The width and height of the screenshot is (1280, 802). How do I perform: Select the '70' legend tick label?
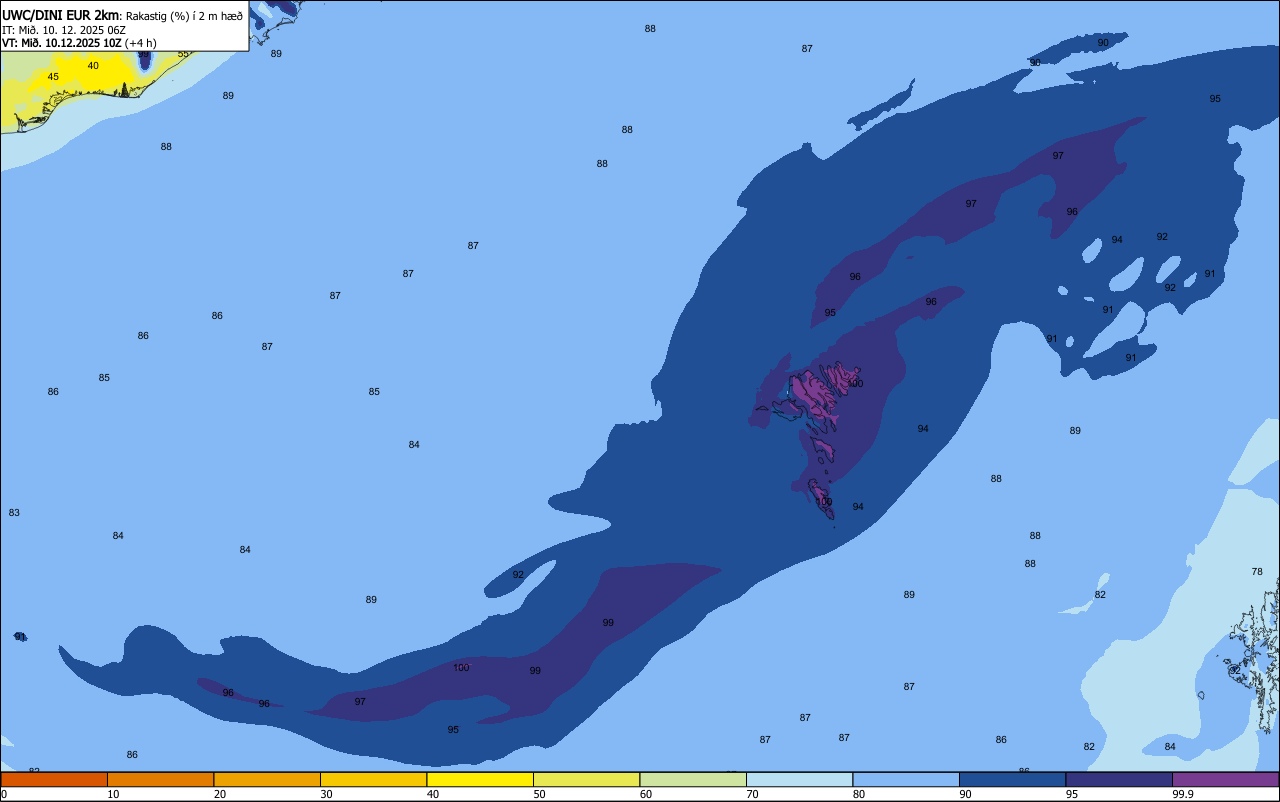(x=752, y=794)
